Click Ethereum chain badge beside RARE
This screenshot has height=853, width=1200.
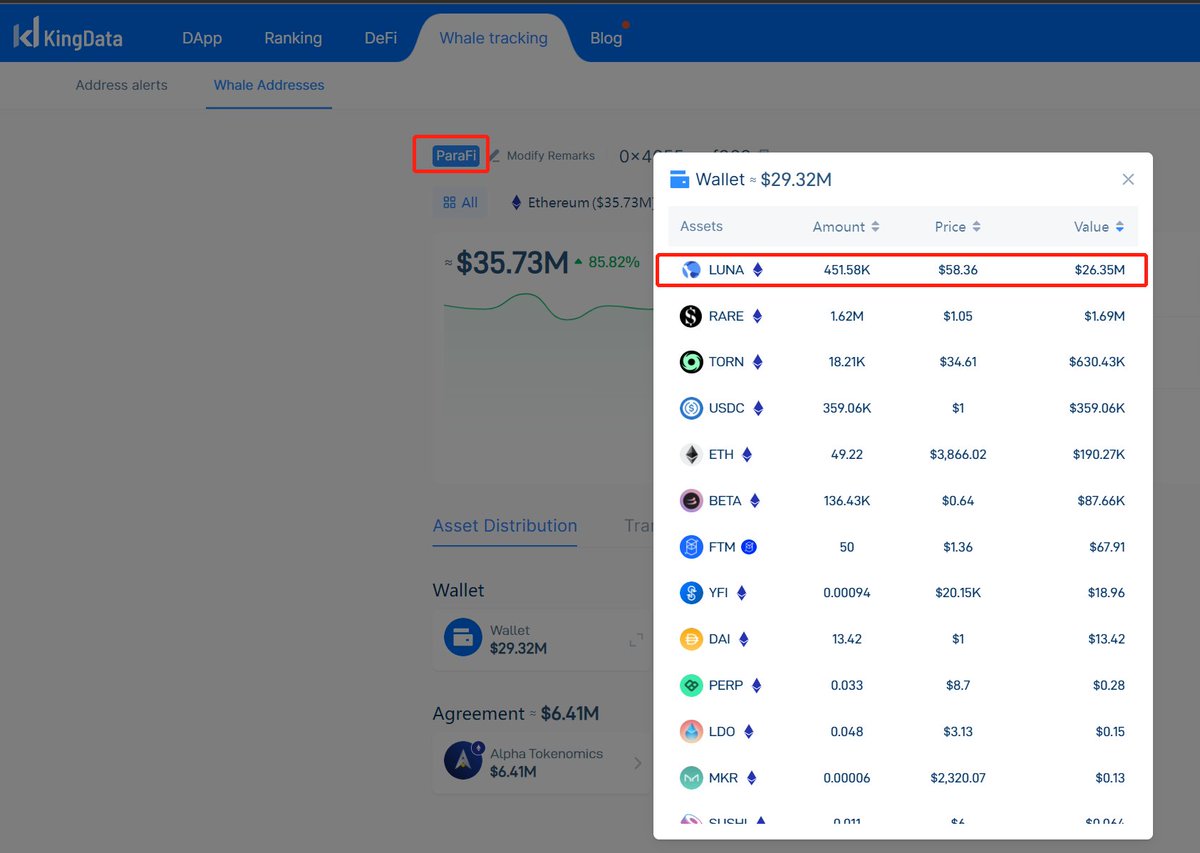757,316
